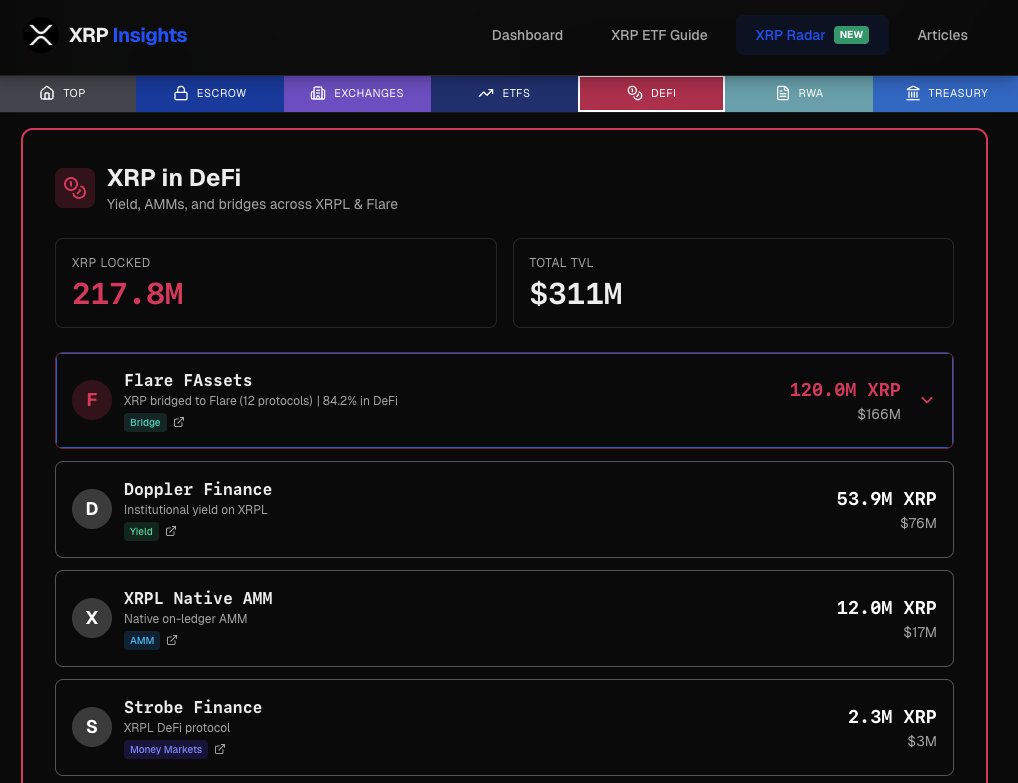Open Flare FAssets external link icon
The height and width of the screenshot is (783, 1018).
point(179,423)
